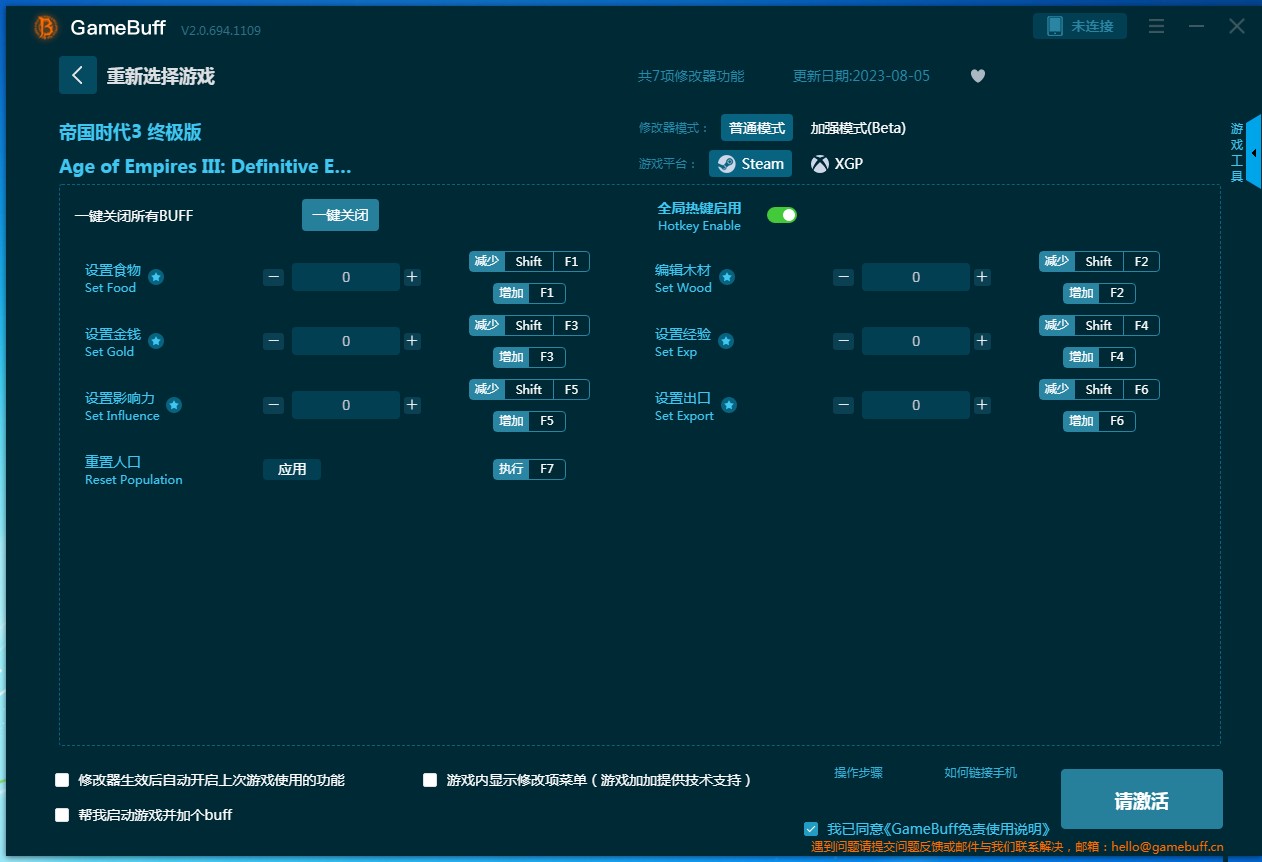Click the 减少 Shift F4 hotkey
Screen dimensions: 1262x862
(1099, 325)
